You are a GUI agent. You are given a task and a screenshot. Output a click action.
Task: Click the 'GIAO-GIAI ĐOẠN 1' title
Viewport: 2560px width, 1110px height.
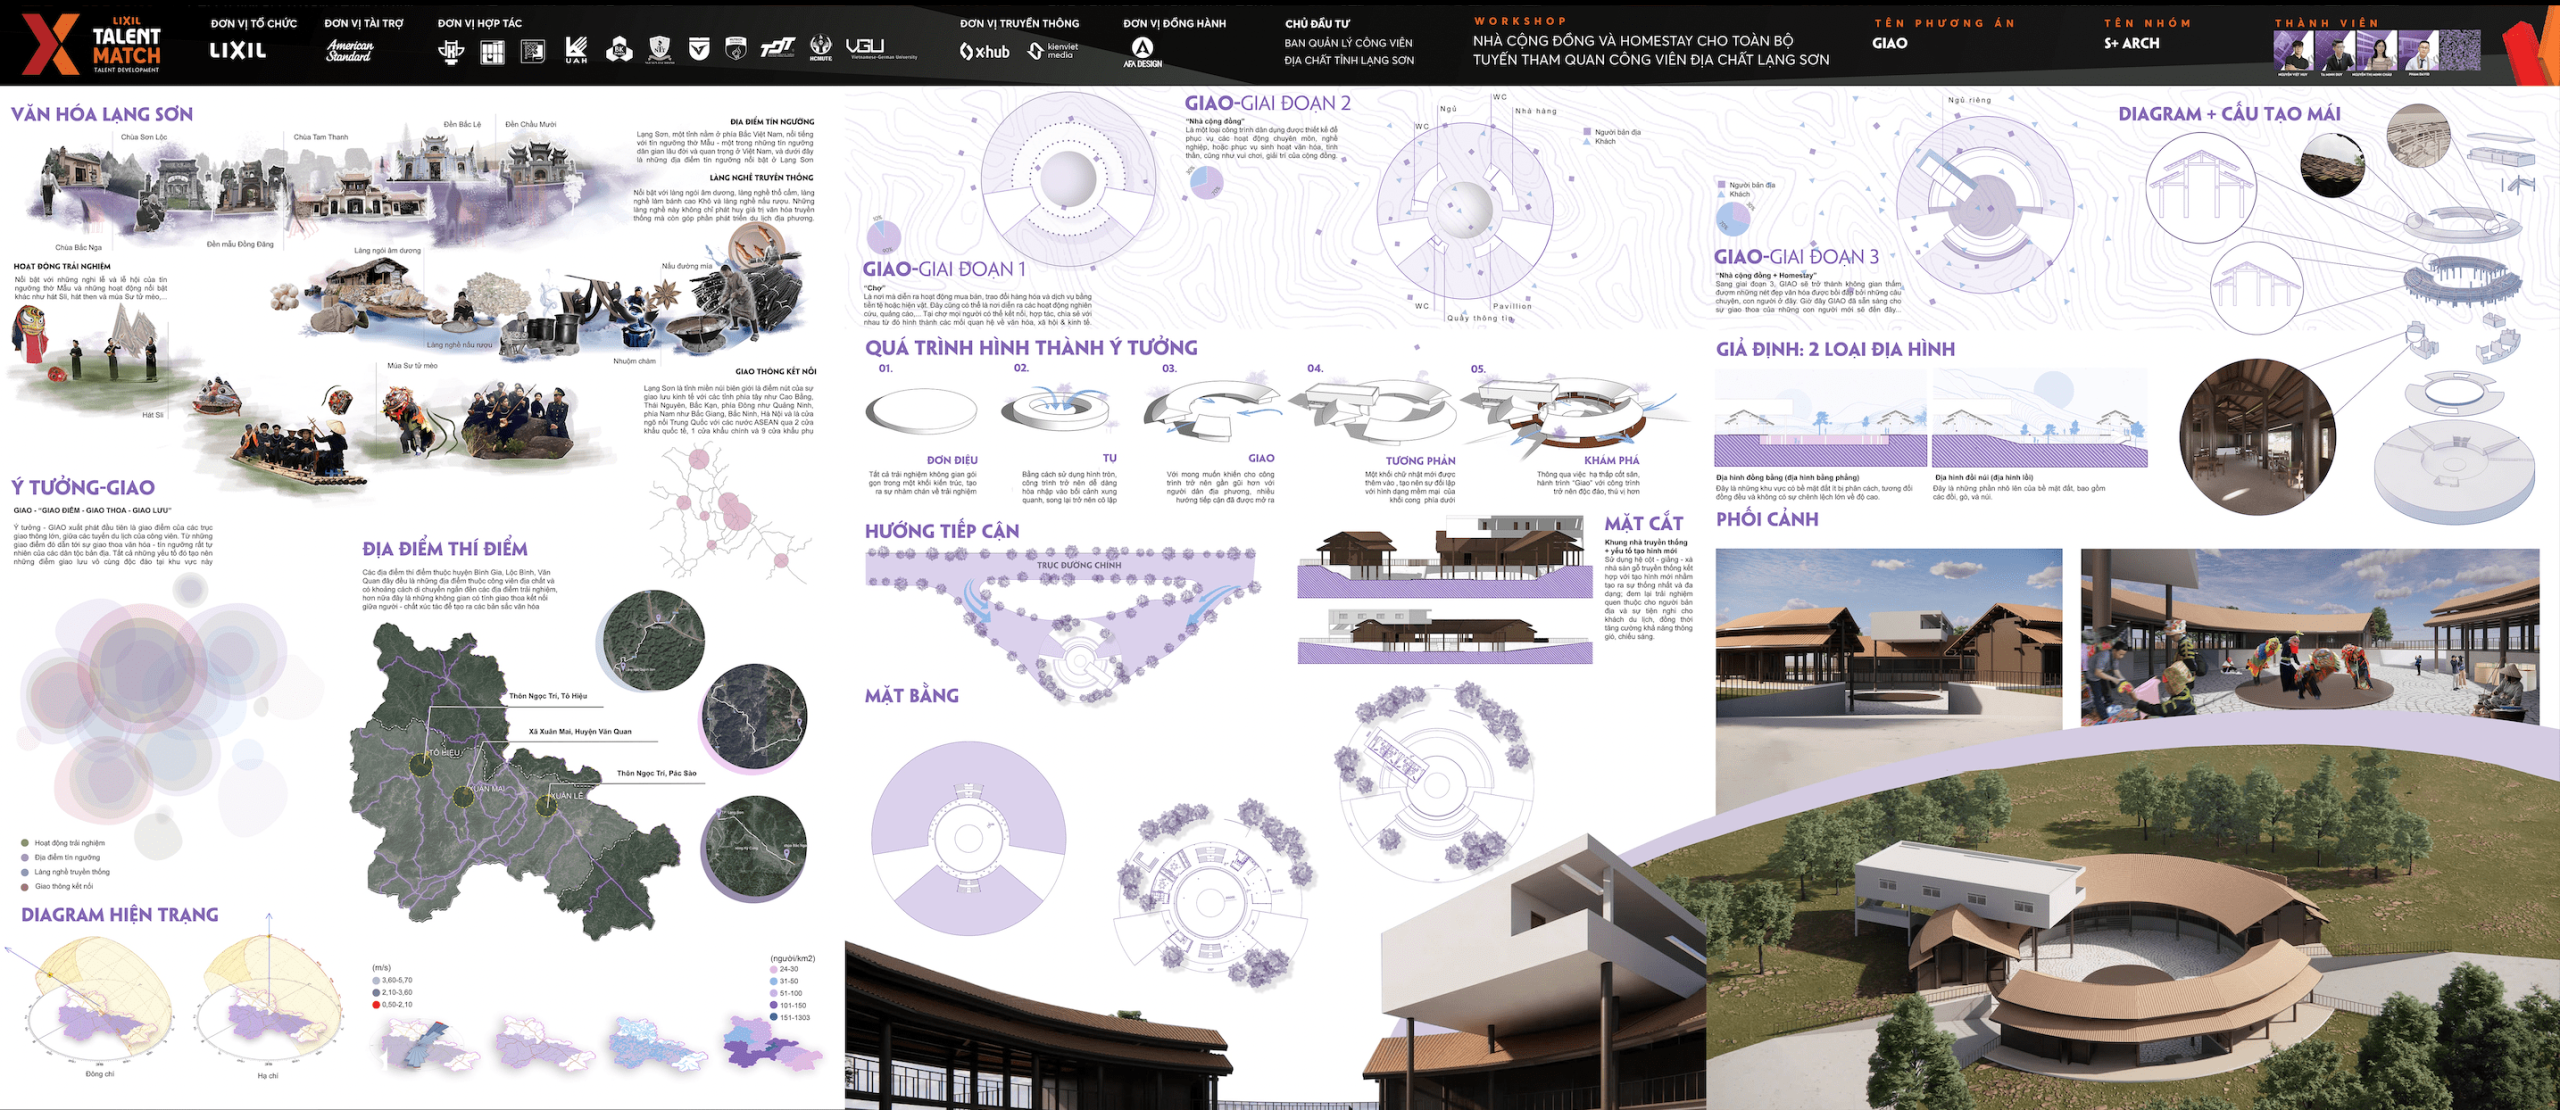coord(944,269)
